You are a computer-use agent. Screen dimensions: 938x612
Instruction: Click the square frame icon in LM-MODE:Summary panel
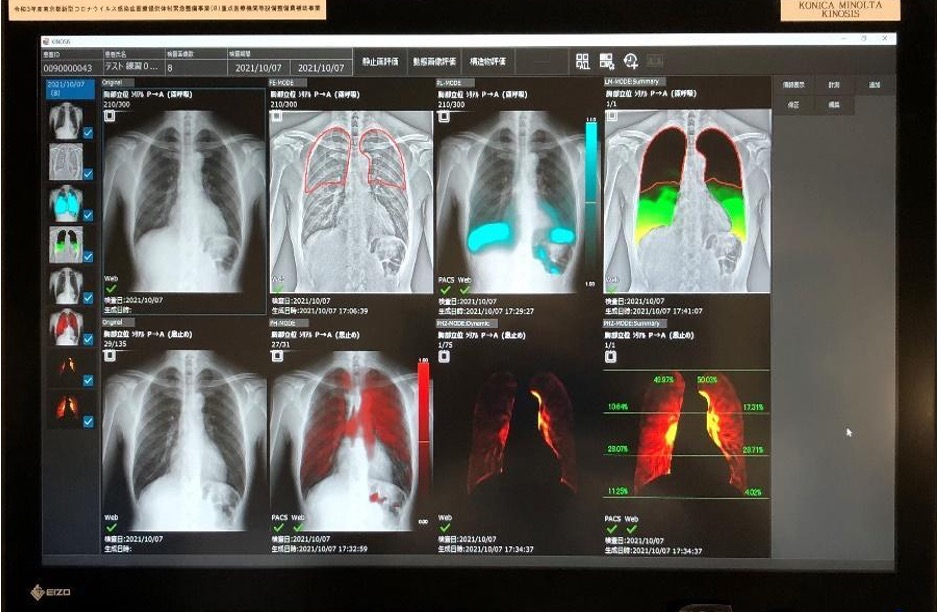click(x=611, y=115)
